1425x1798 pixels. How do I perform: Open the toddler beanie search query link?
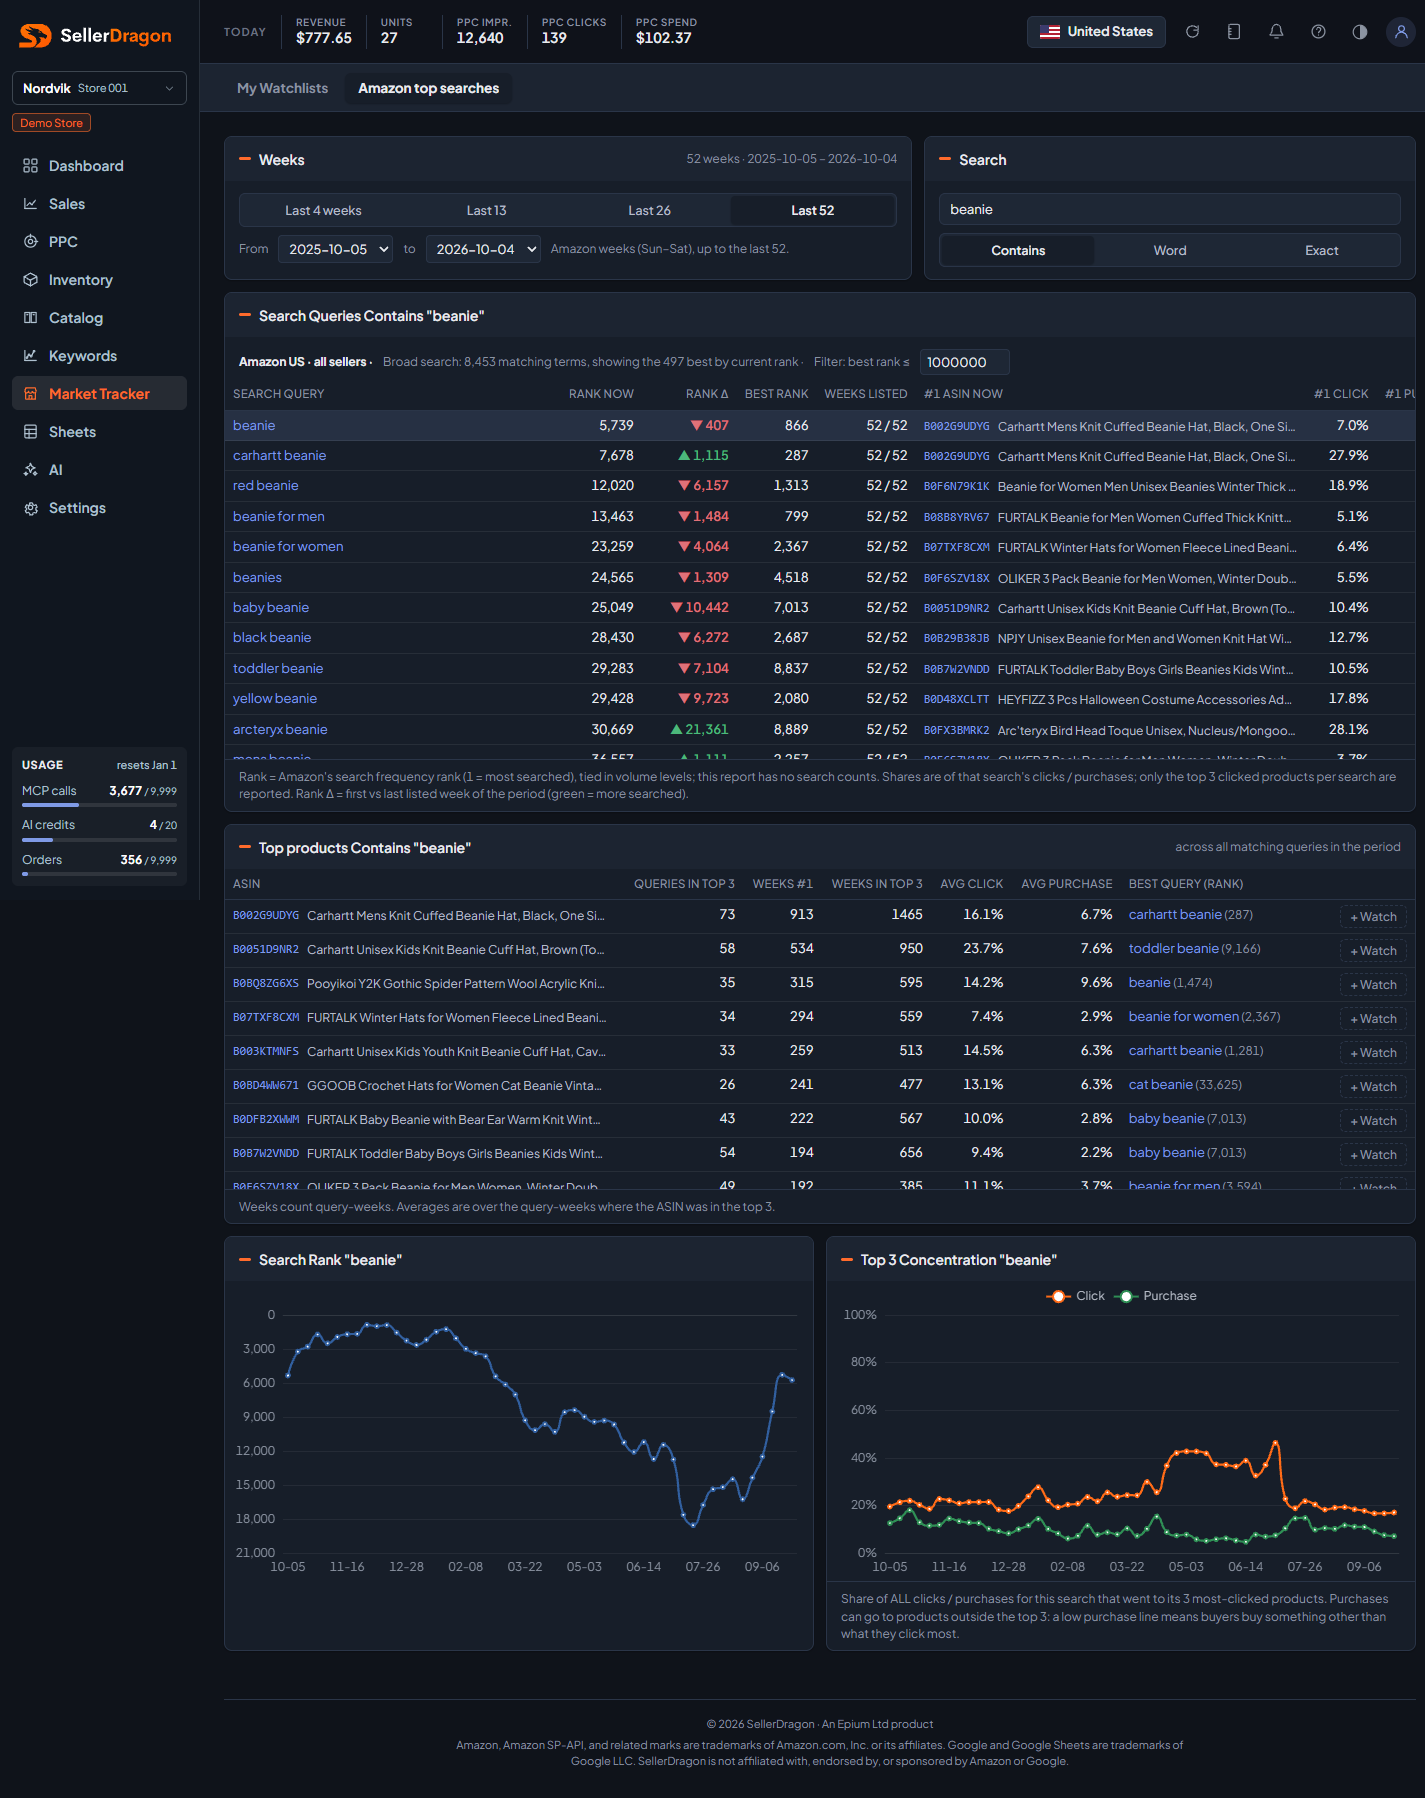(278, 668)
